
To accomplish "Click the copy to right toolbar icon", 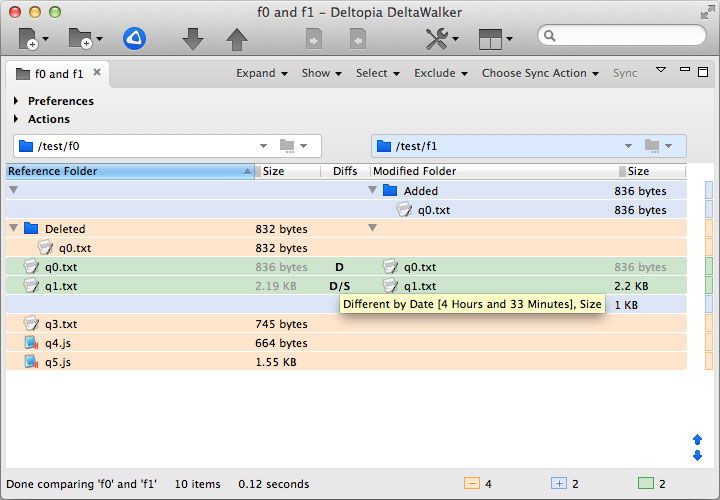I will [314, 39].
